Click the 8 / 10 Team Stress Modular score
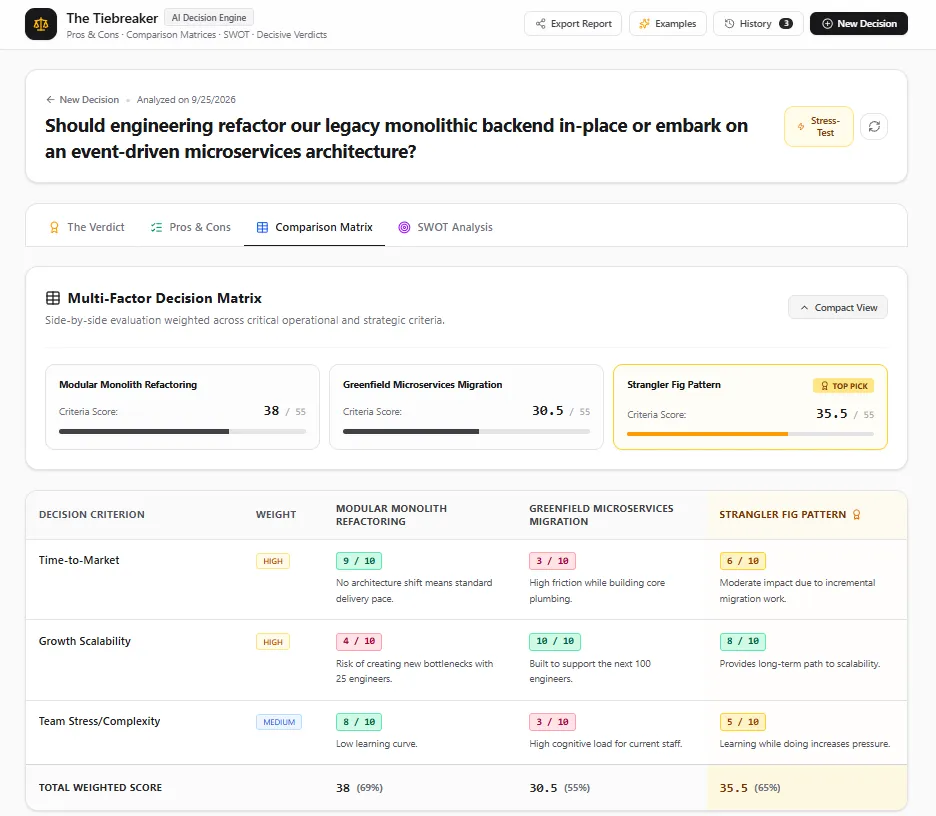Image resolution: width=936 pixels, height=816 pixels. [x=359, y=722]
